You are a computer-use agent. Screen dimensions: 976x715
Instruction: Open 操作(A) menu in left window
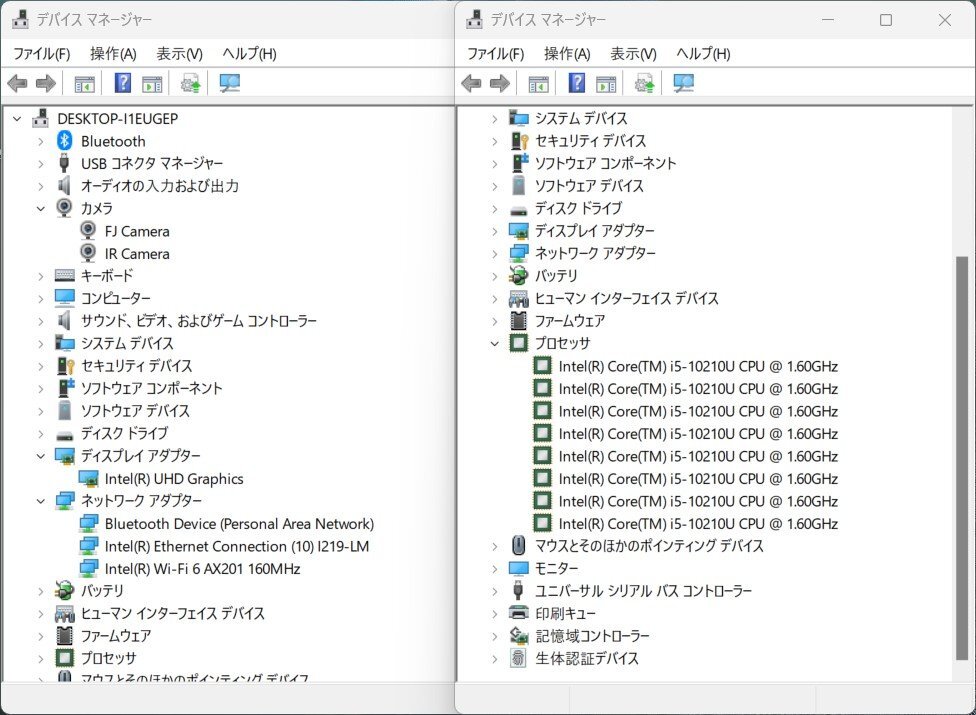coord(113,54)
